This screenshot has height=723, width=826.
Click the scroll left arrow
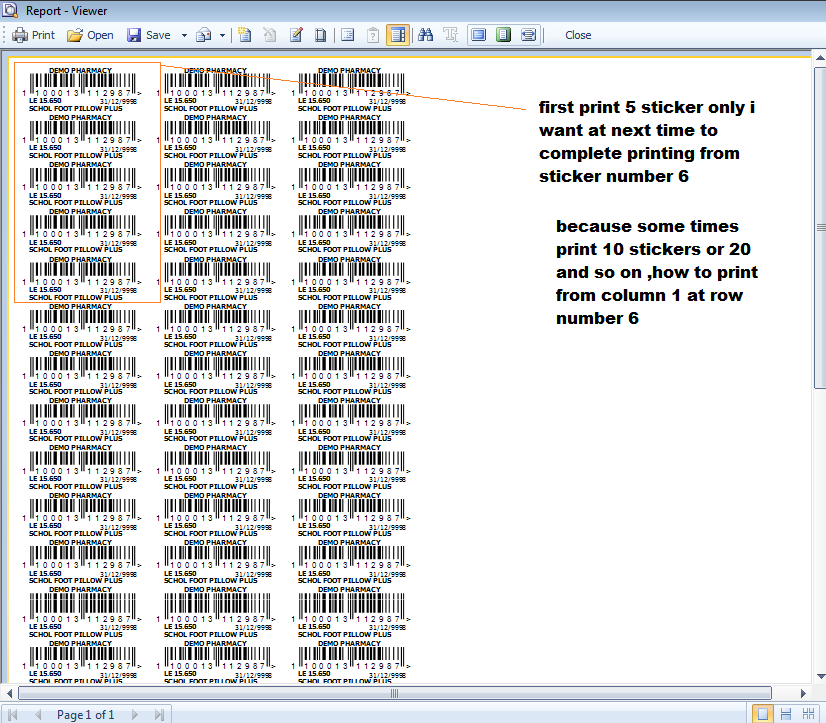(x=9, y=693)
